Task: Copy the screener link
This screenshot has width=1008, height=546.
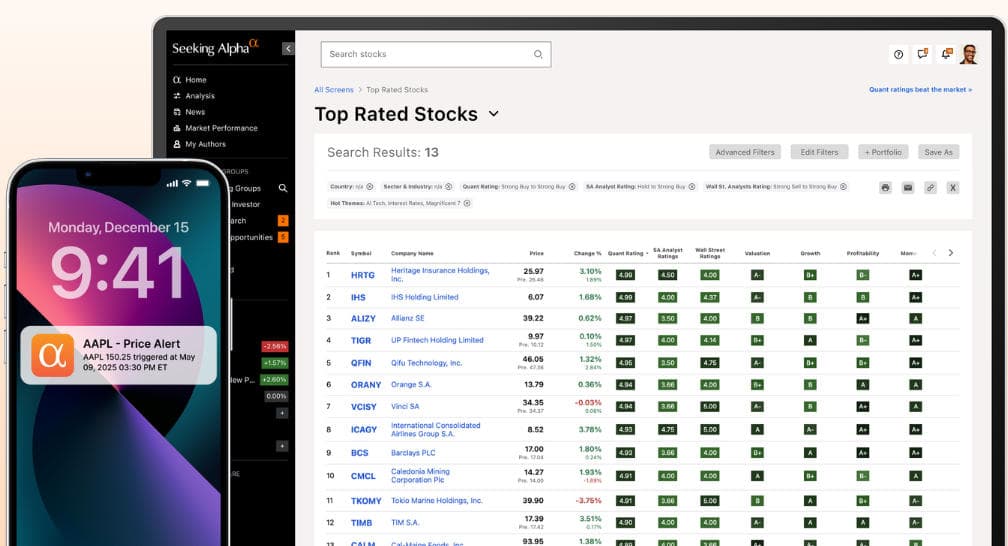Action: tap(930, 188)
